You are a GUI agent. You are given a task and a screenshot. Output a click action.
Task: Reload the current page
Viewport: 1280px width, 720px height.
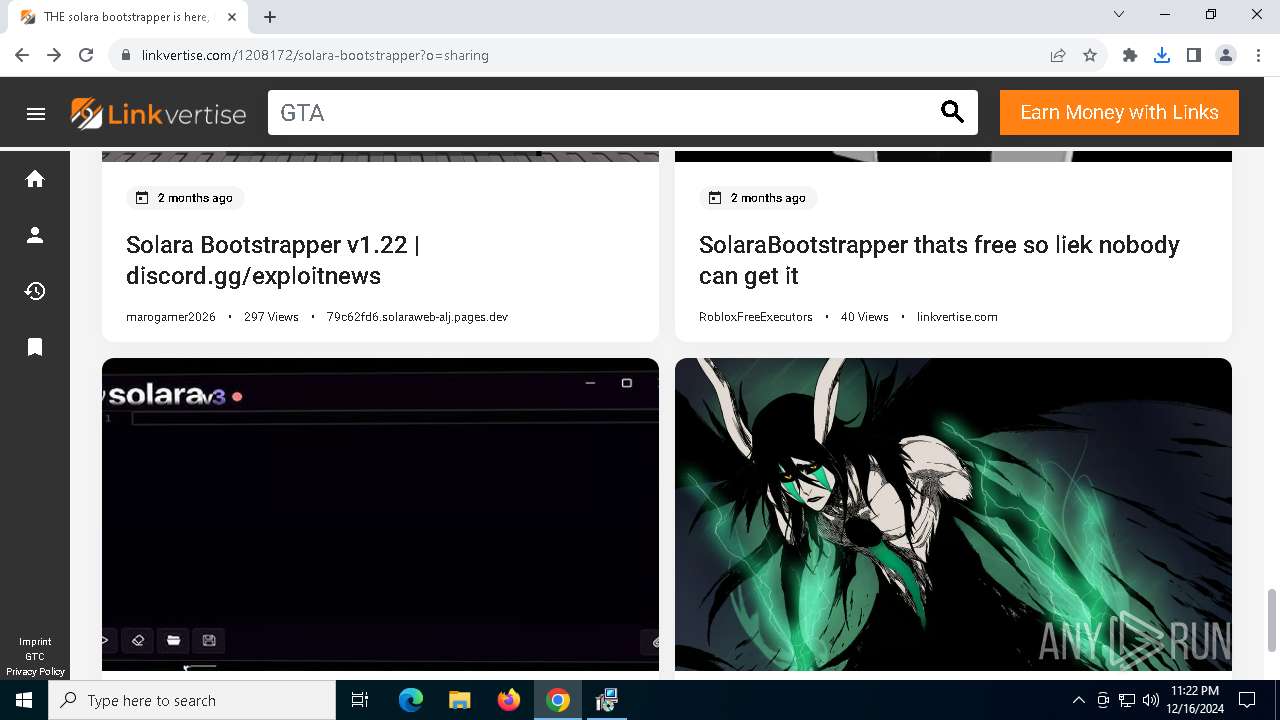click(x=86, y=55)
